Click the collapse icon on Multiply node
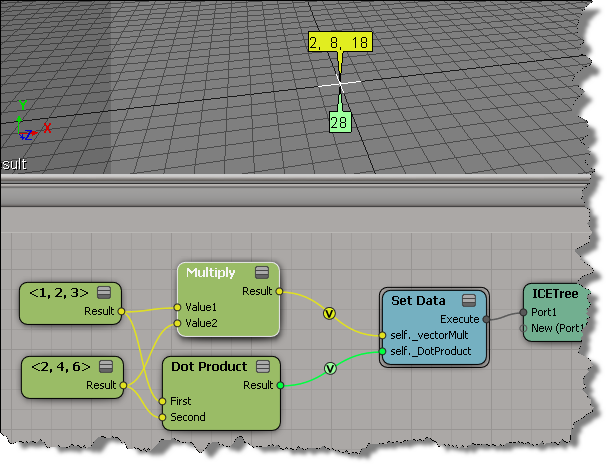This screenshot has height=464, width=607. click(261, 272)
